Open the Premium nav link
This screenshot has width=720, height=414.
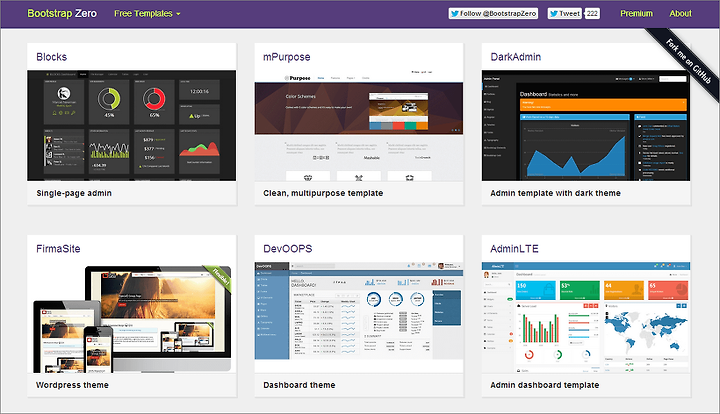coord(636,14)
